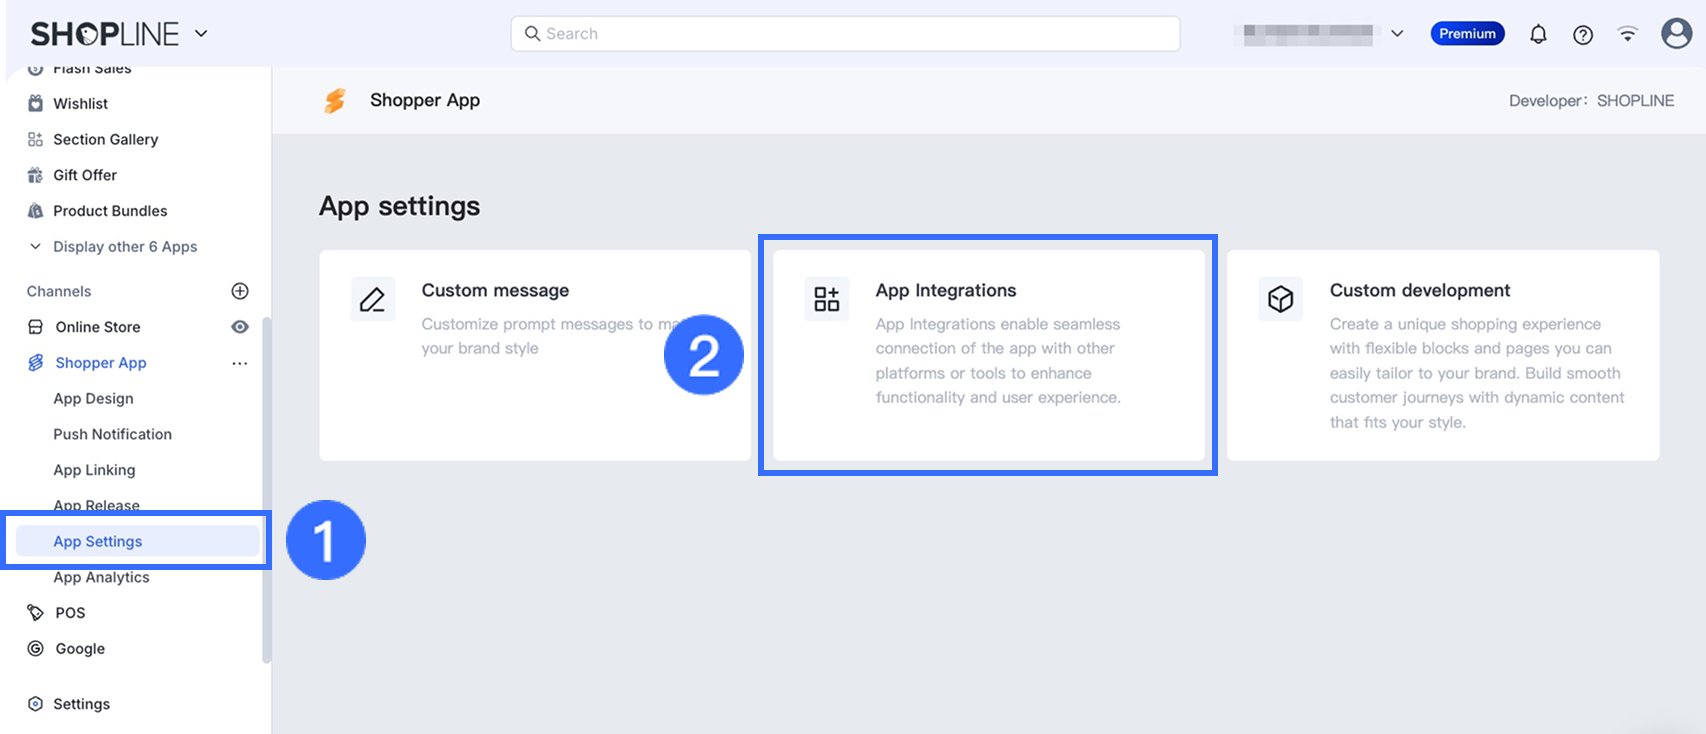Screen dimensions: 1706x734
Task: Open the App Integrations card
Action: click(988, 355)
